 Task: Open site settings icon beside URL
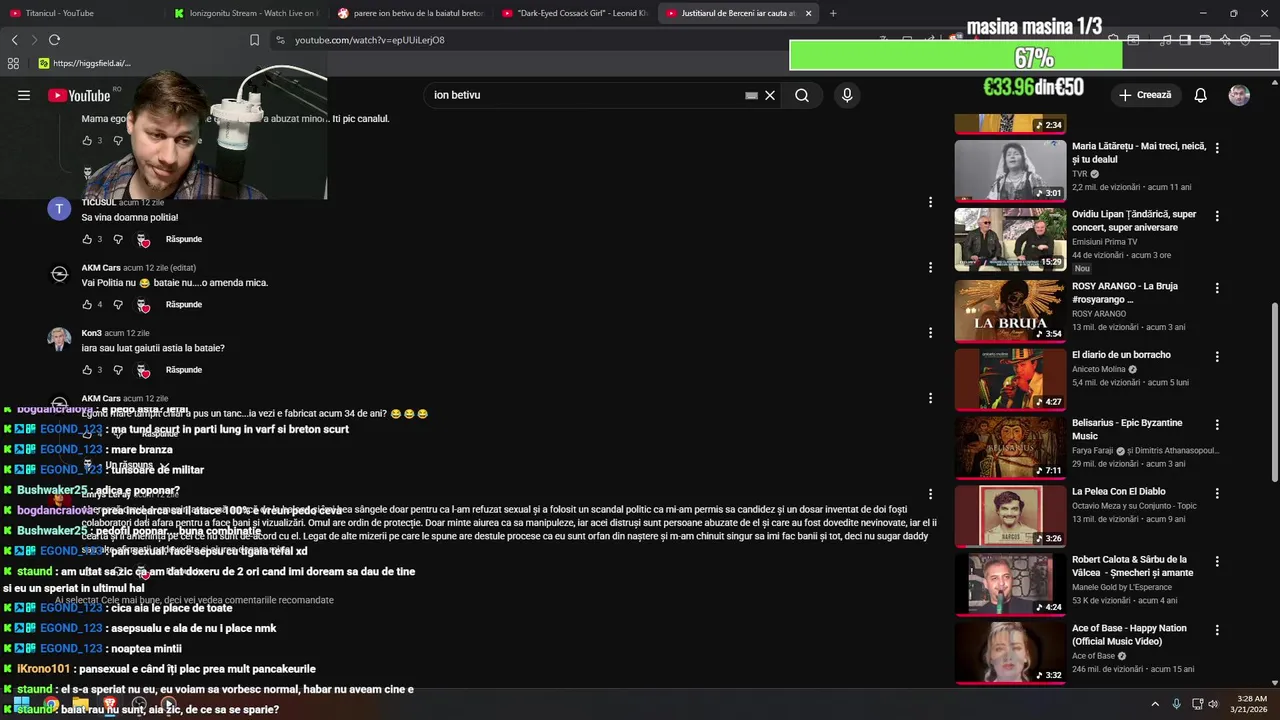(x=280, y=40)
